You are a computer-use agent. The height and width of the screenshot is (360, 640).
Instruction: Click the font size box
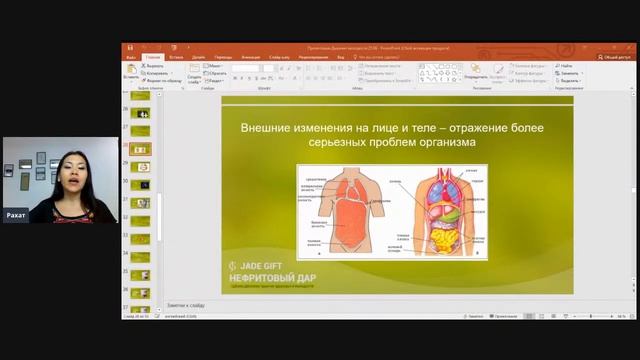[269, 68]
